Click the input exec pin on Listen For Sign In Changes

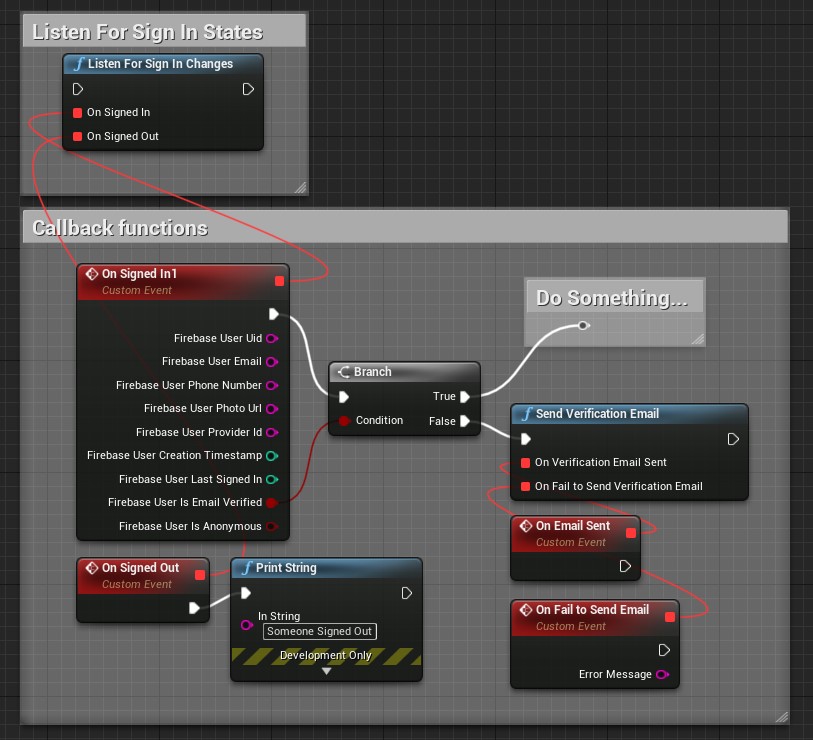(x=78, y=89)
